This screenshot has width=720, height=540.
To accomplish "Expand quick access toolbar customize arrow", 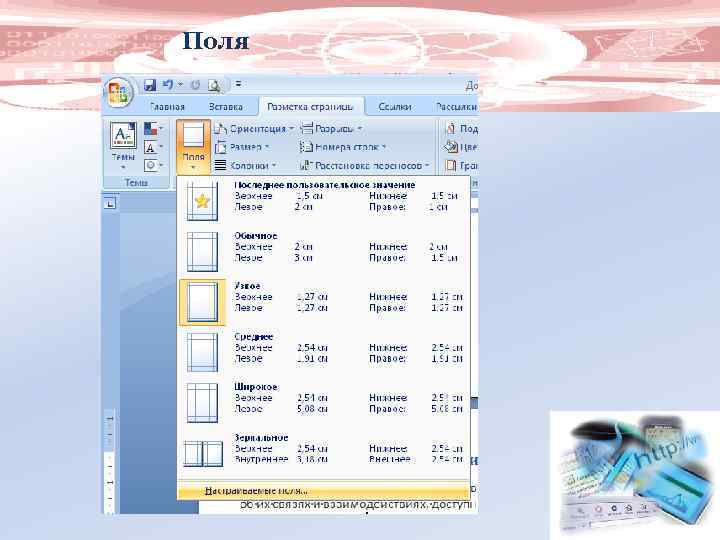I will point(238,84).
